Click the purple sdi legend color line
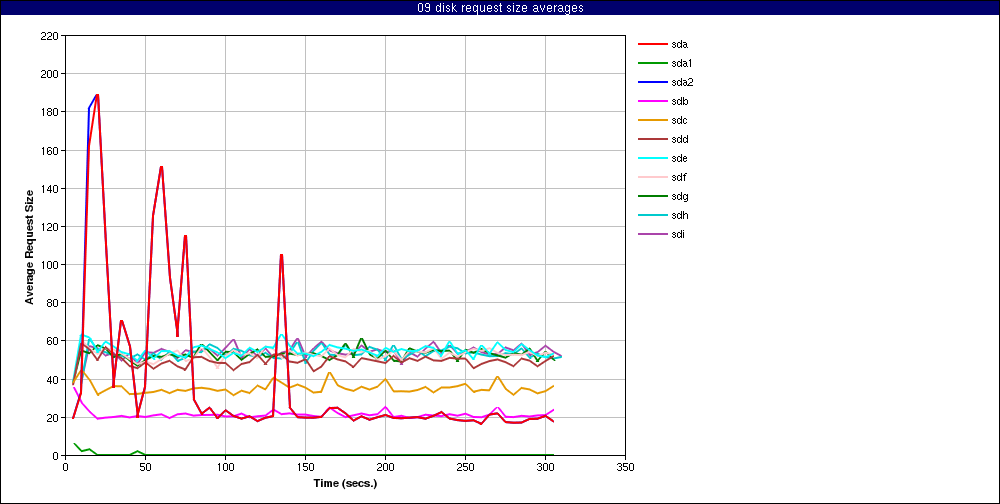 tap(651, 234)
